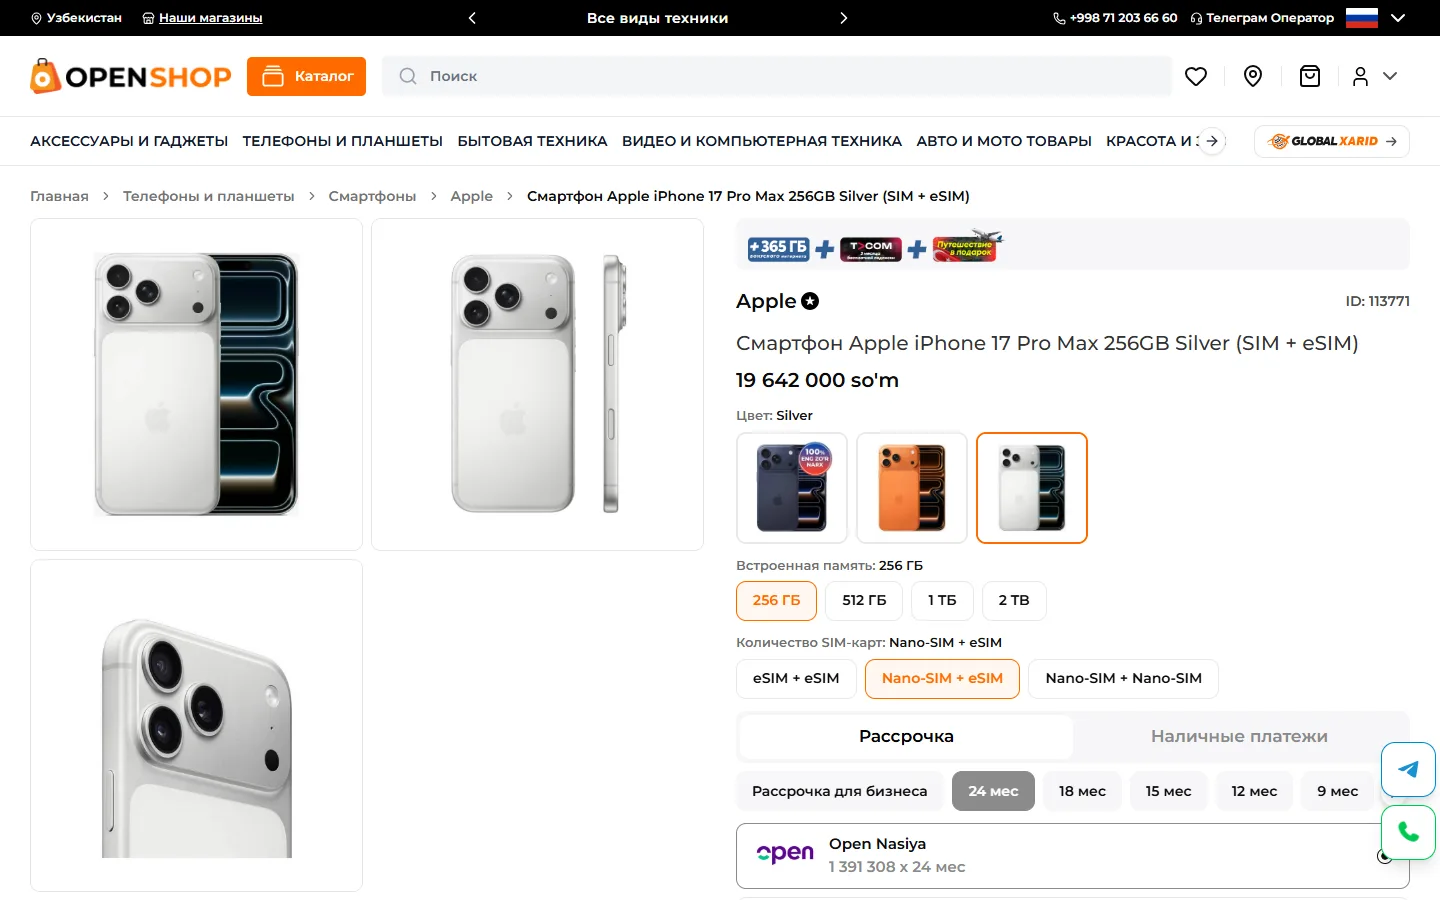1440x900 pixels.
Task: Show more categories with the arrow button
Action: pyautogui.click(x=1212, y=141)
